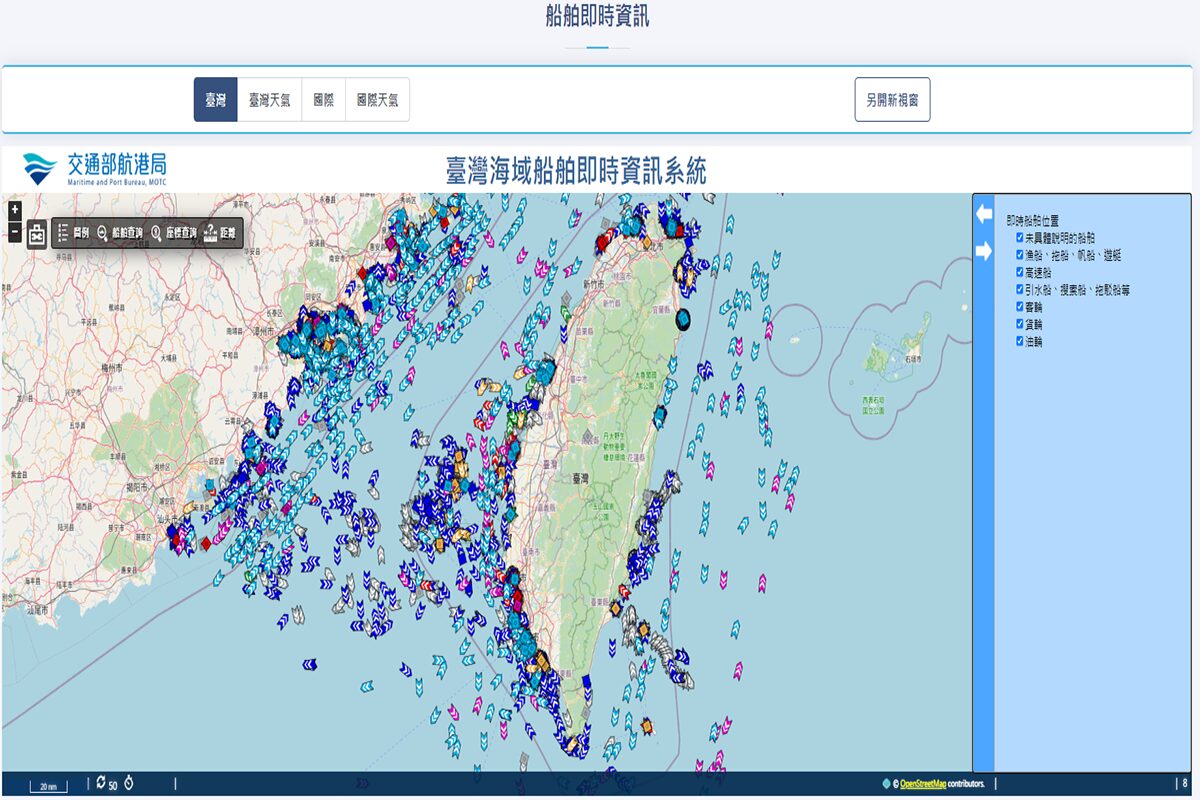
Task: Zoom in the map with plus button
Action: [x=14, y=210]
